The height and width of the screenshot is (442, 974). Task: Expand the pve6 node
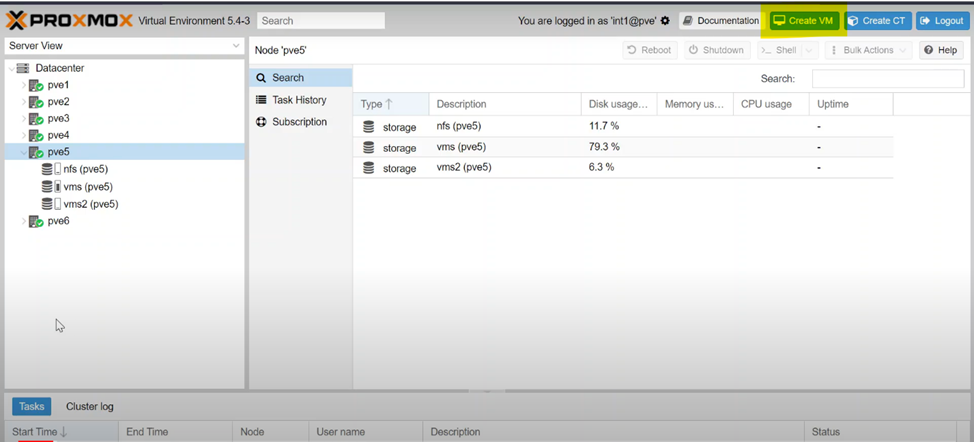coord(24,221)
